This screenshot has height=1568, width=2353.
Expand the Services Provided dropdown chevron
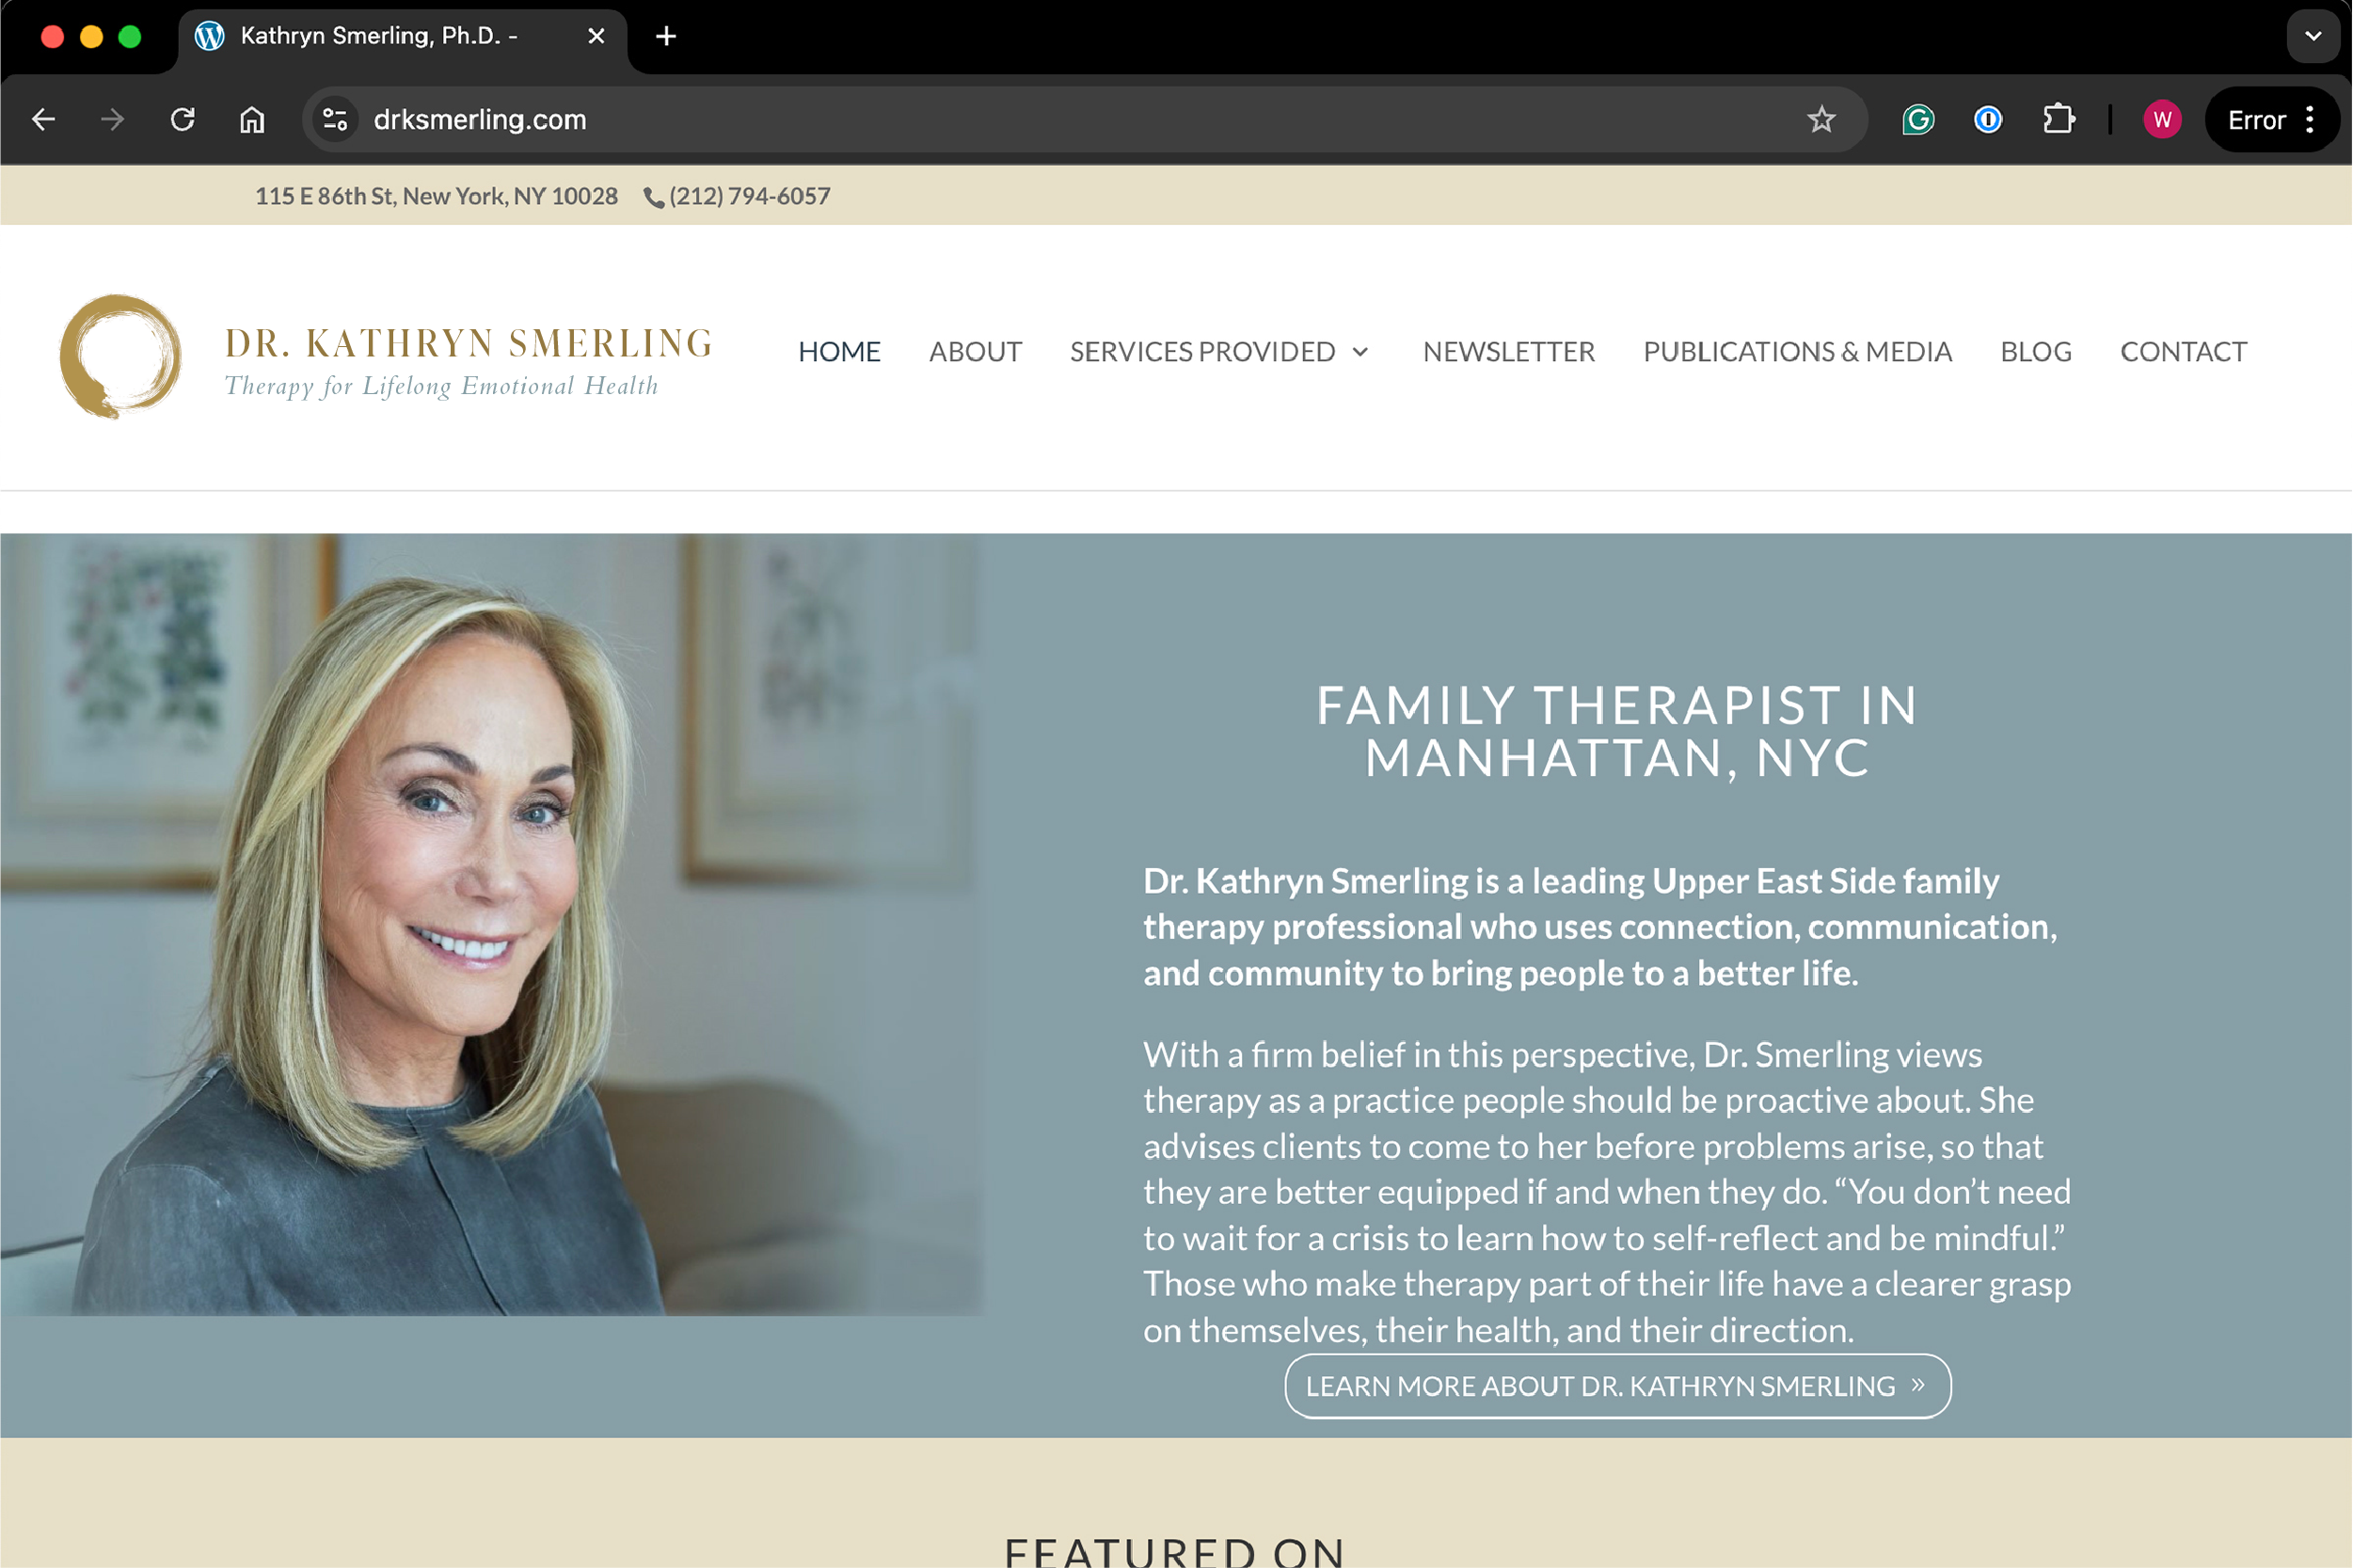(1360, 352)
